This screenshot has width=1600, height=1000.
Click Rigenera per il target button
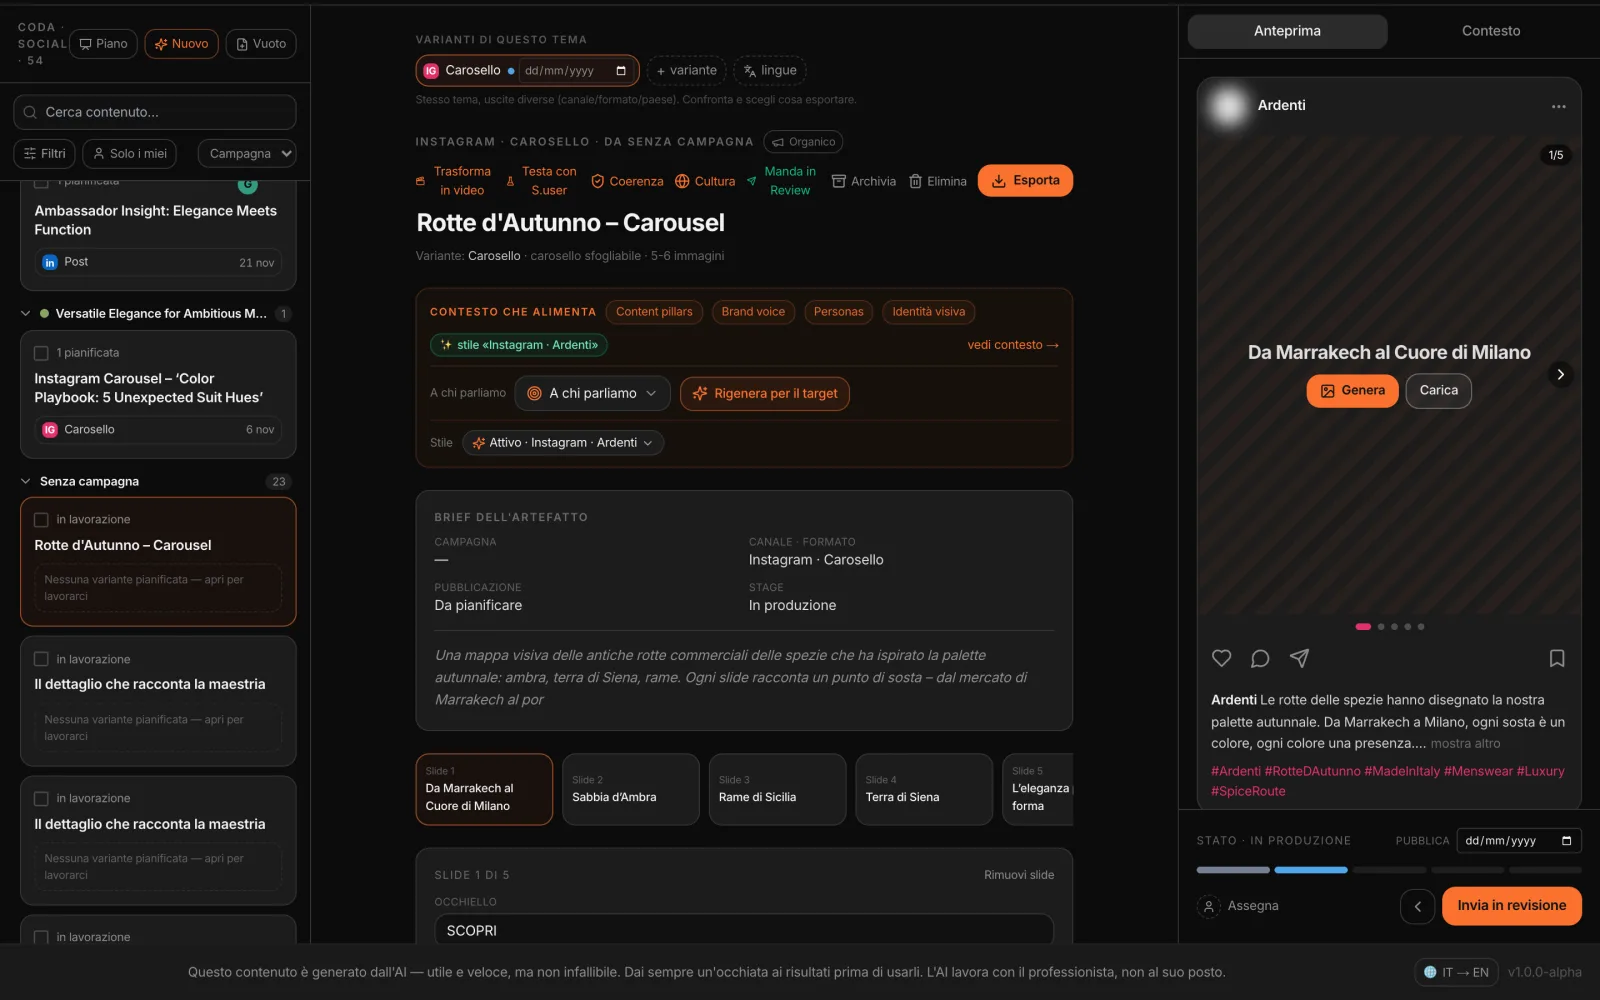[765, 393]
